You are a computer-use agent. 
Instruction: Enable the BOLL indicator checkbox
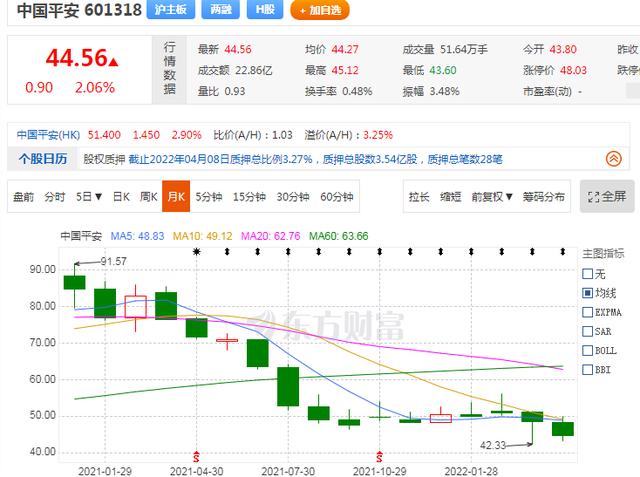pyautogui.click(x=587, y=351)
